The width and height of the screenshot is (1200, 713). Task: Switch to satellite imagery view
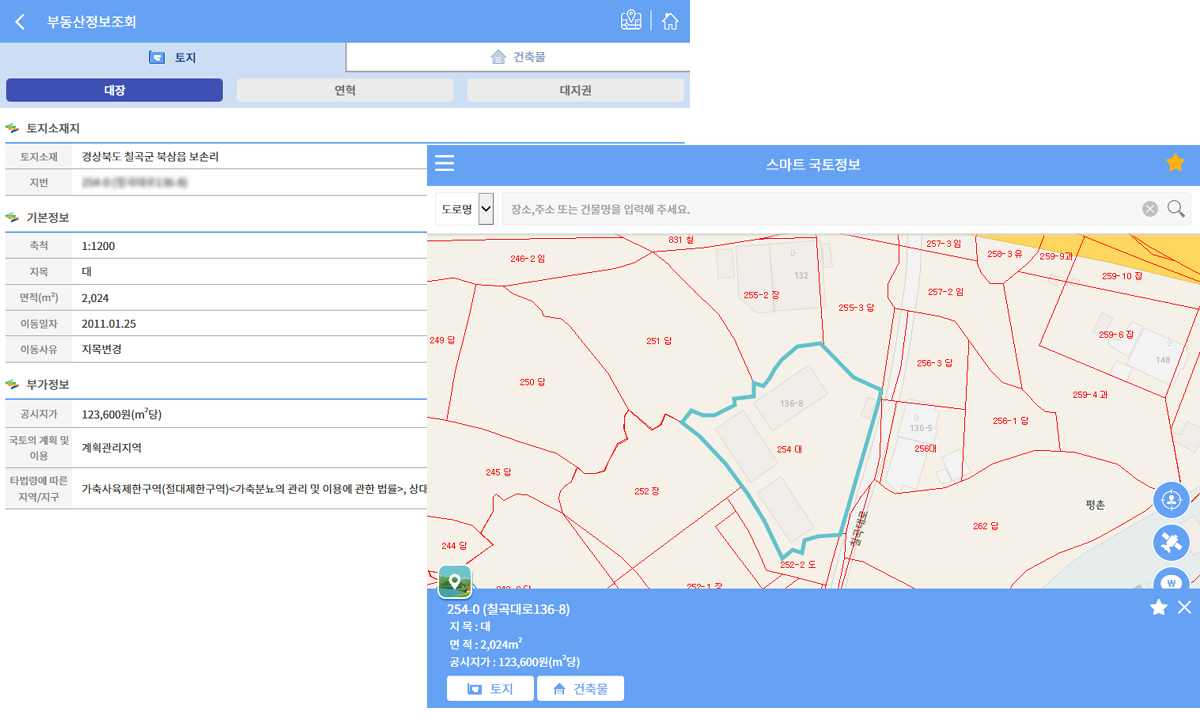1171,544
